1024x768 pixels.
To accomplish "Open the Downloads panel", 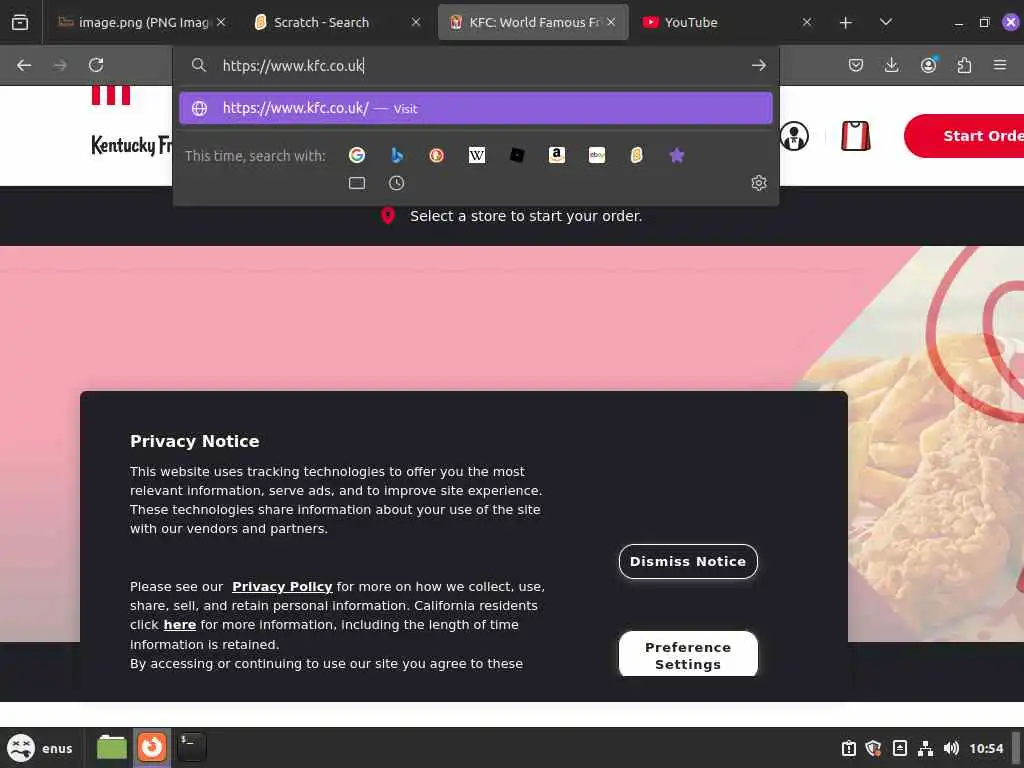I will (892, 65).
